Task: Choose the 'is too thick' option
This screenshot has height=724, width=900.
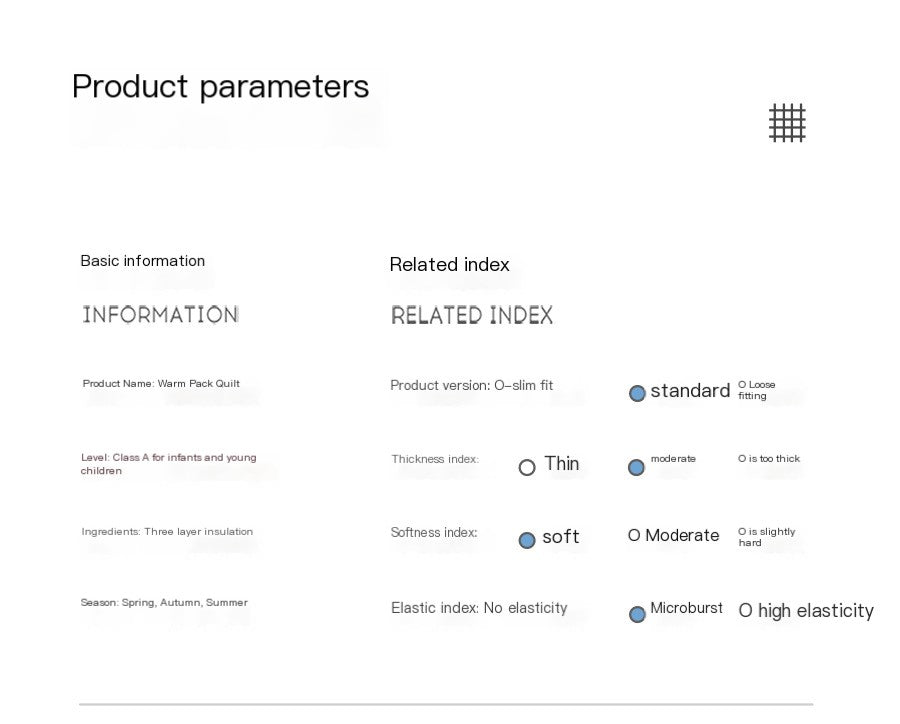Action: pos(769,459)
